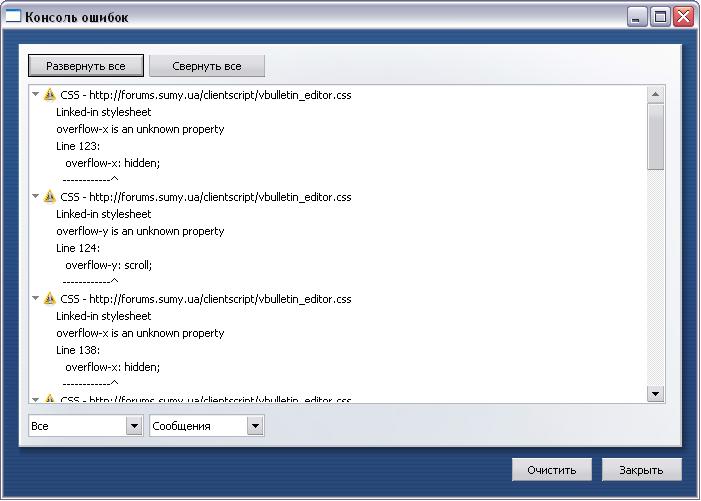This screenshot has height=501, width=701.
Task: Select the "overflow-y is an unknown property" line
Action: click(140, 231)
